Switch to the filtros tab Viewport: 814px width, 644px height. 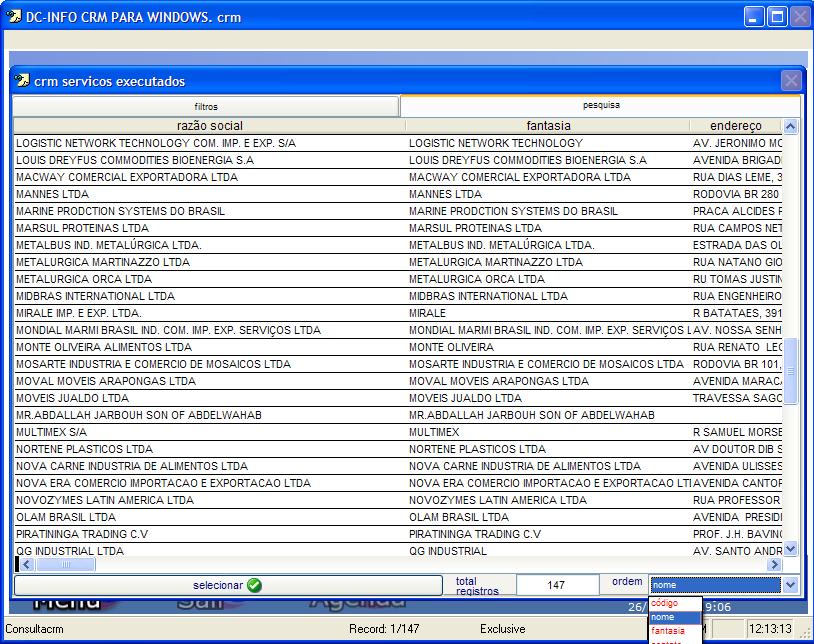[206, 106]
